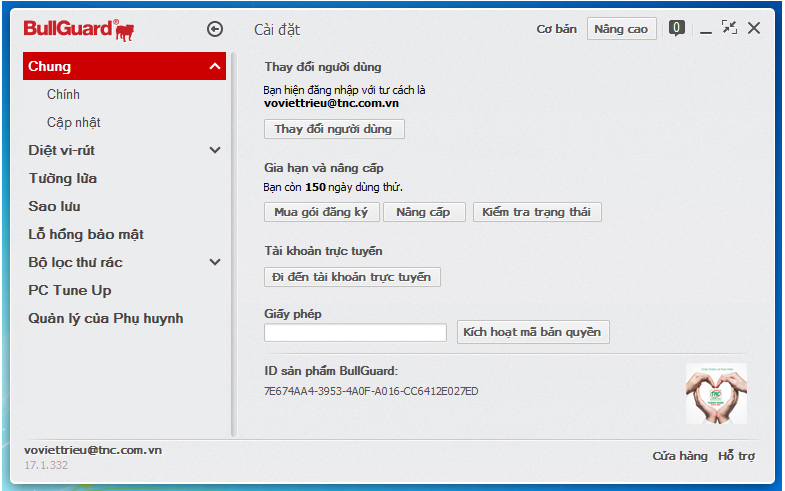The height and width of the screenshot is (491, 785).
Task: Switch to Nâng cao mode
Action: [x=621, y=29]
